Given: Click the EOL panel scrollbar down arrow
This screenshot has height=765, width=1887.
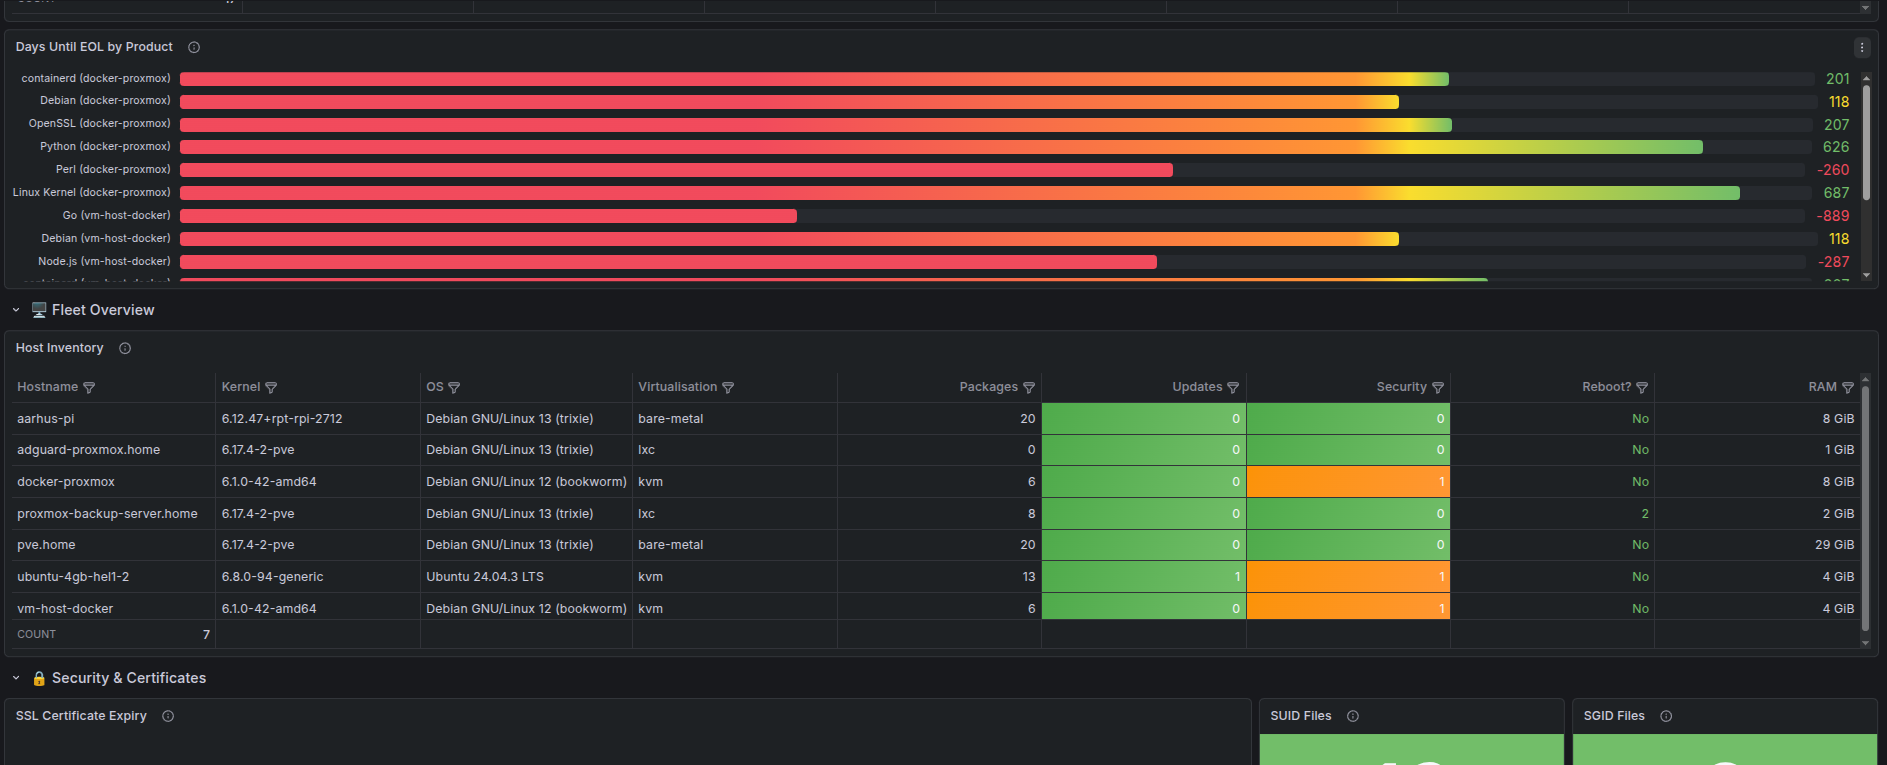Looking at the screenshot, I should tap(1866, 275).
